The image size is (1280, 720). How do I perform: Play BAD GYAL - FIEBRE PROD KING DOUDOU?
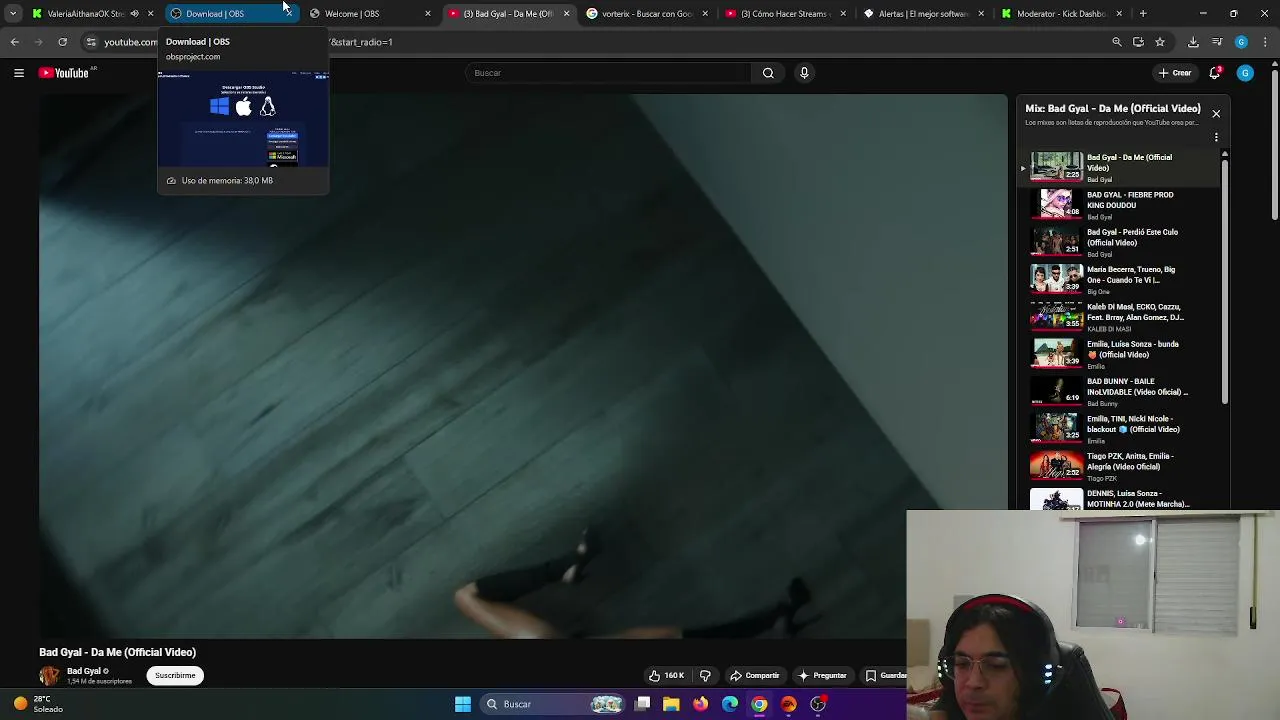pos(1120,204)
